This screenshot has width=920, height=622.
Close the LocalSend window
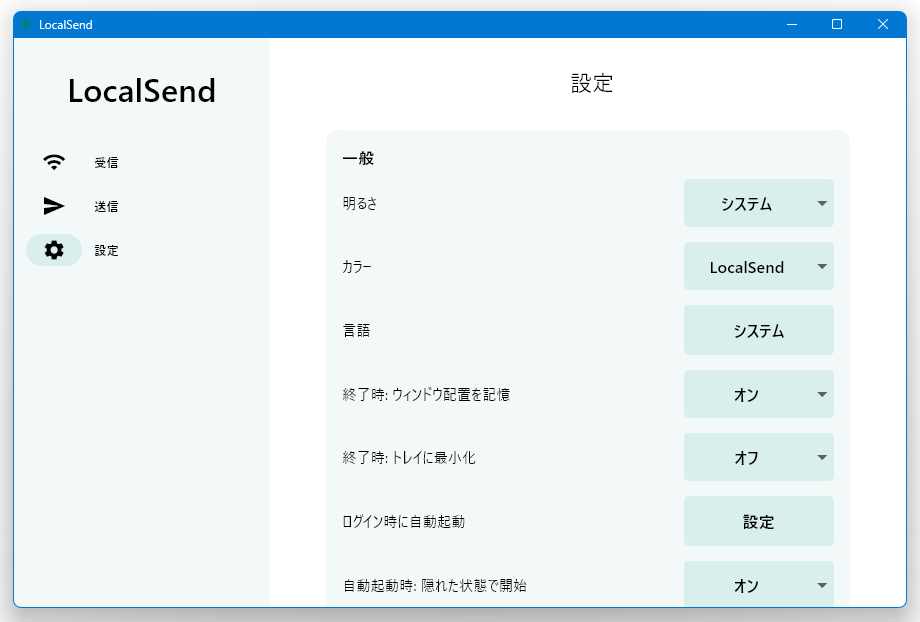coord(883,24)
